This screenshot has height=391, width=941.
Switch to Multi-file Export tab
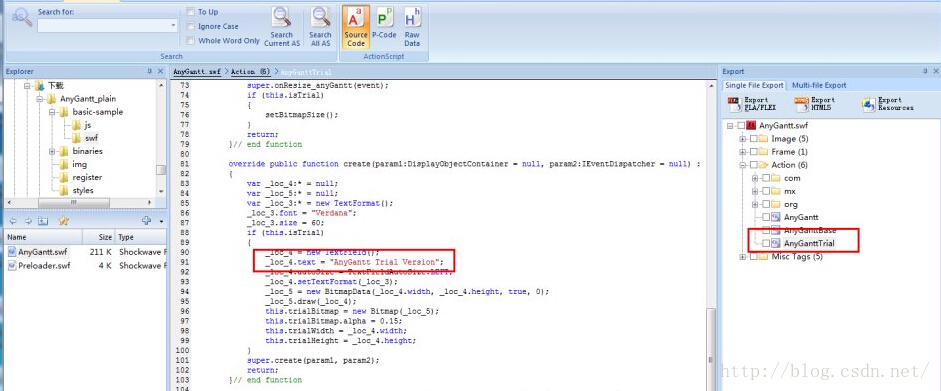(x=819, y=85)
